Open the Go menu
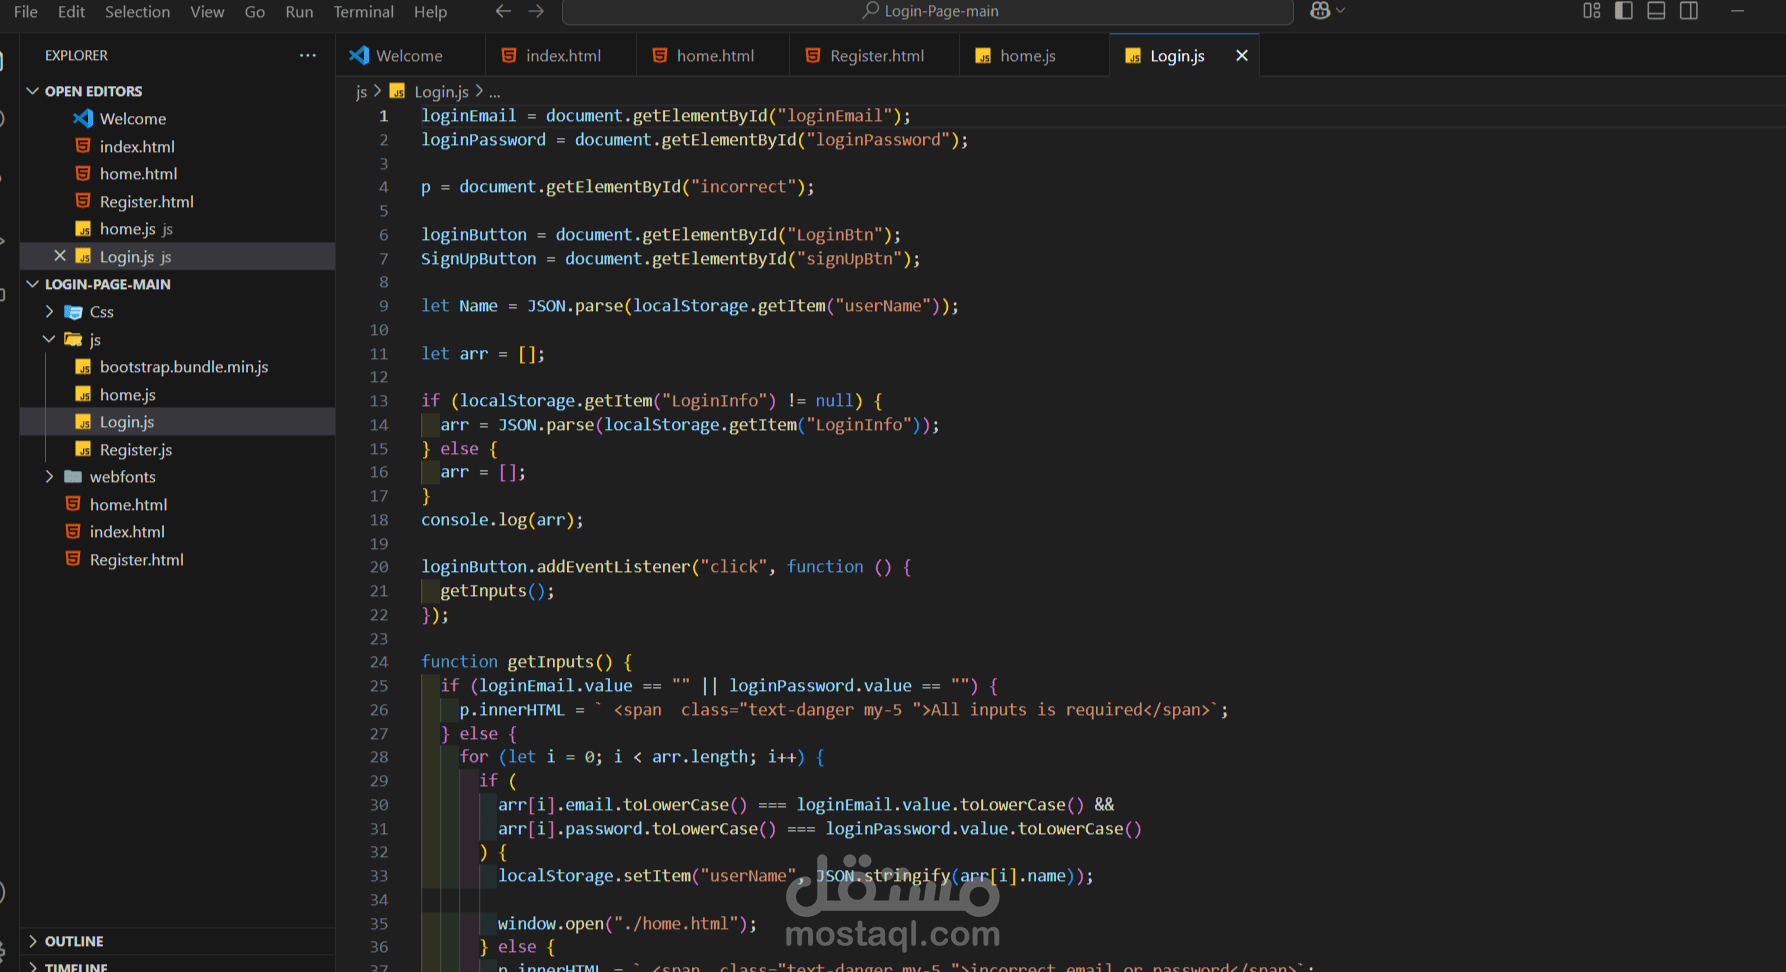 (255, 12)
